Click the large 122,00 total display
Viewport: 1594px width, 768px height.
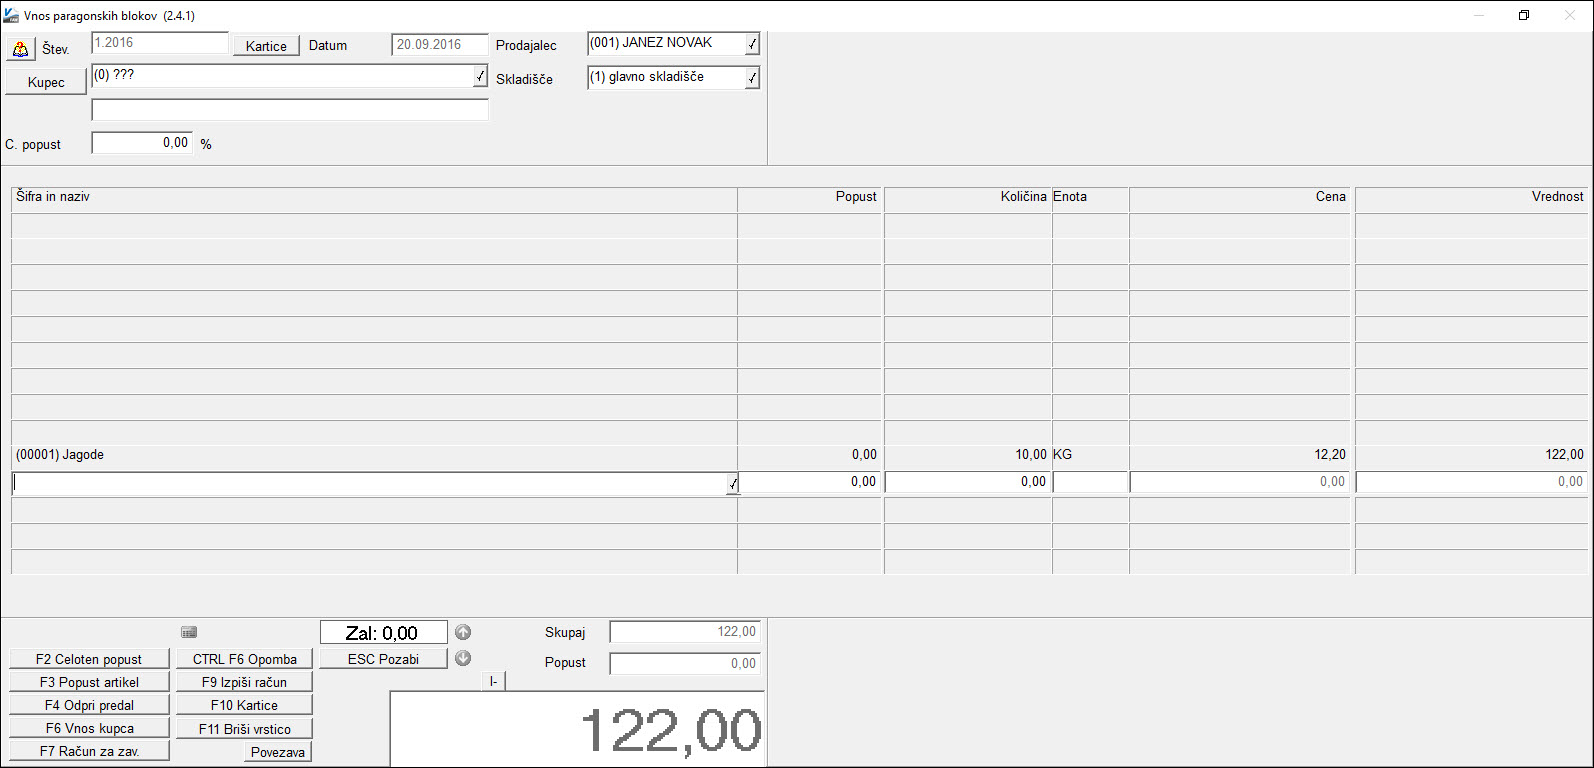(577, 729)
